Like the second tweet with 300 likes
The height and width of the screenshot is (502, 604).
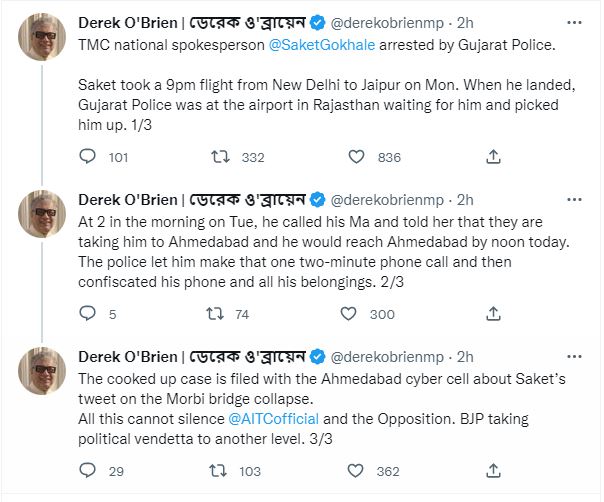click(350, 314)
